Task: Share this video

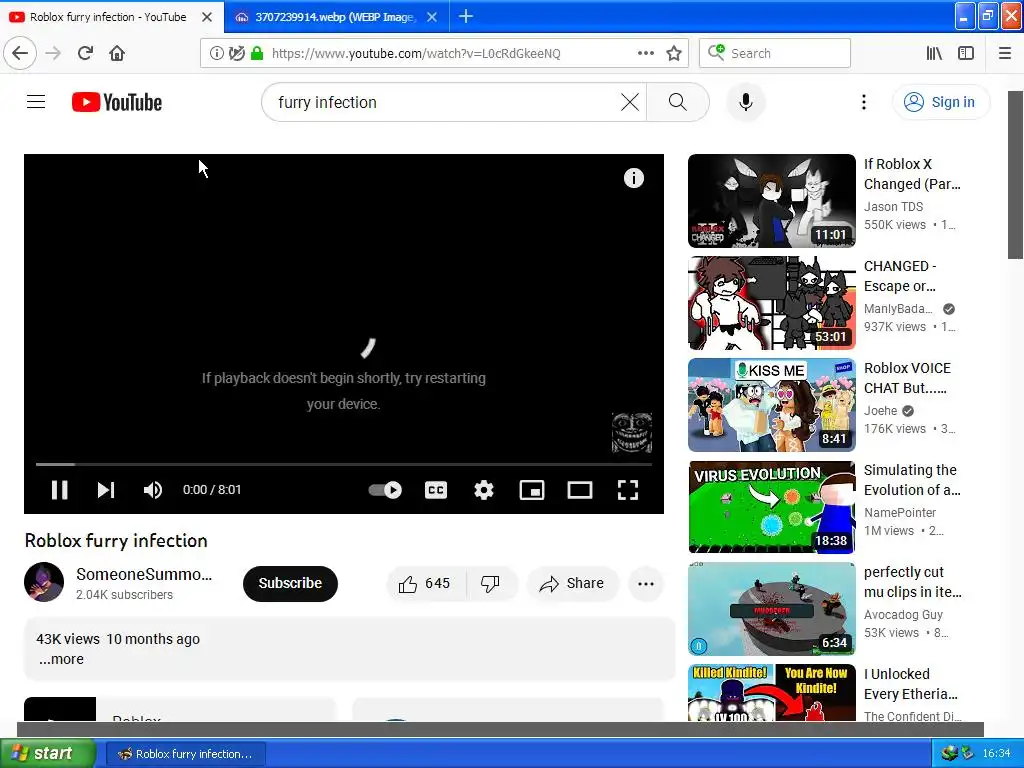Action: pos(572,583)
